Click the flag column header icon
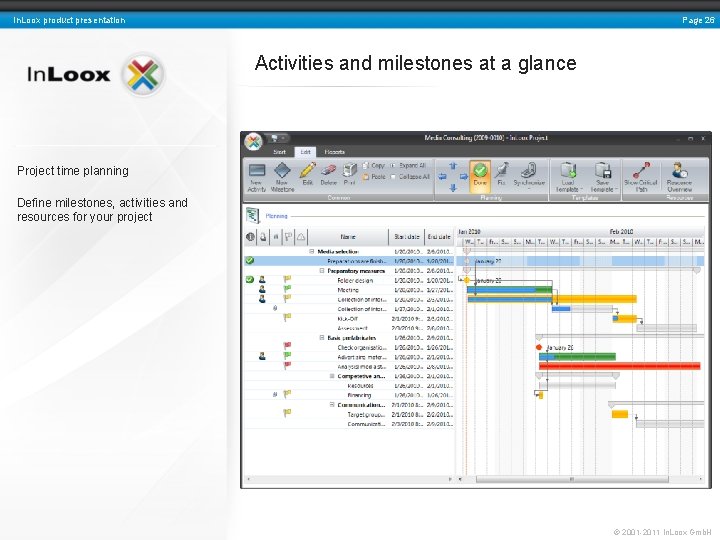Image resolution: width=720 pixels, height=540 pixels. [288, 237]
